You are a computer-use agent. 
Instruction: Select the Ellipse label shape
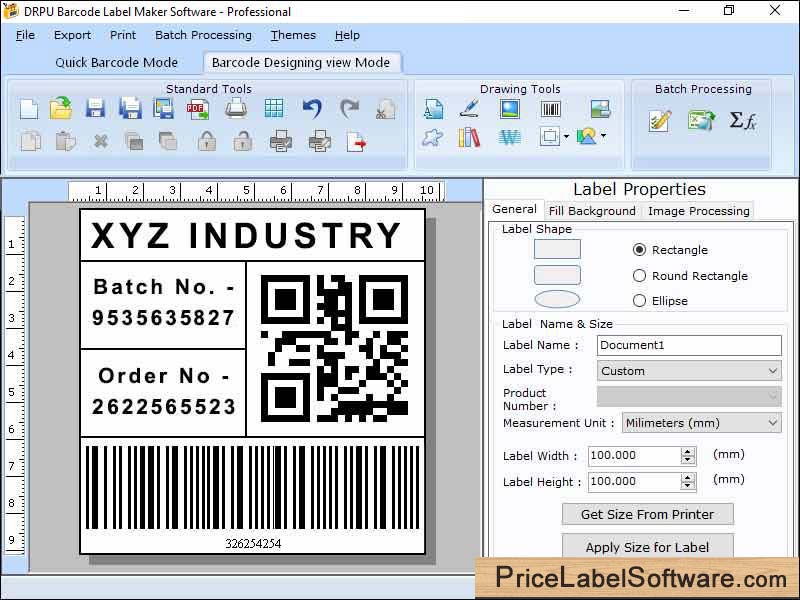(x=640, y=301)
